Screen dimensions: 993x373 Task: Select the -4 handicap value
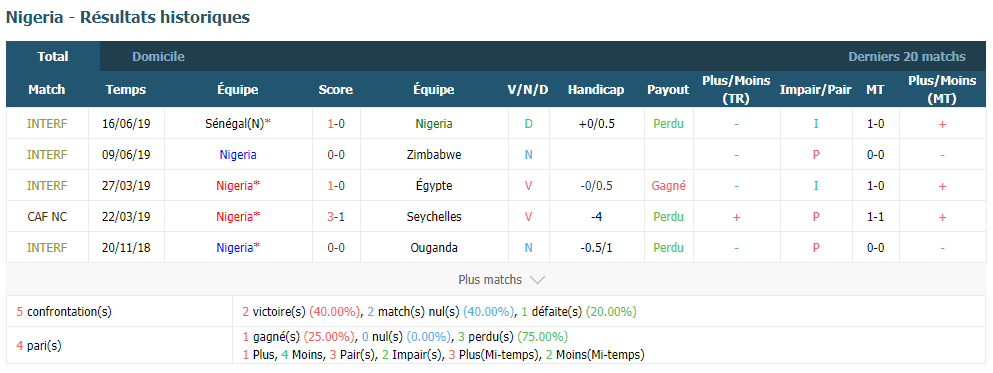(x=595, y=217)
